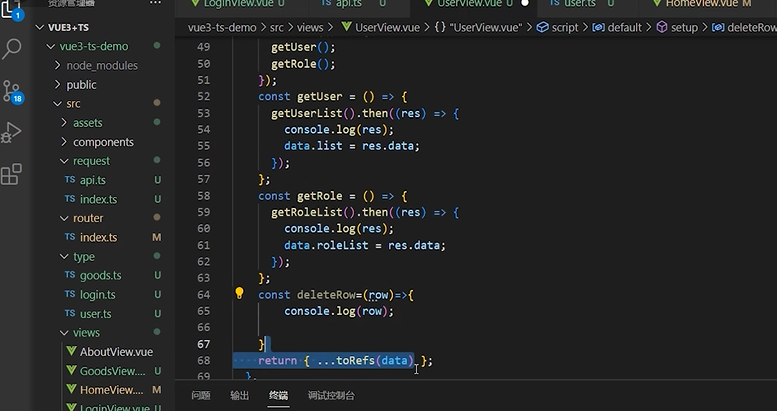Click the setup cube icon in breadcrumb
777x411 pixels.
[662, 27]
